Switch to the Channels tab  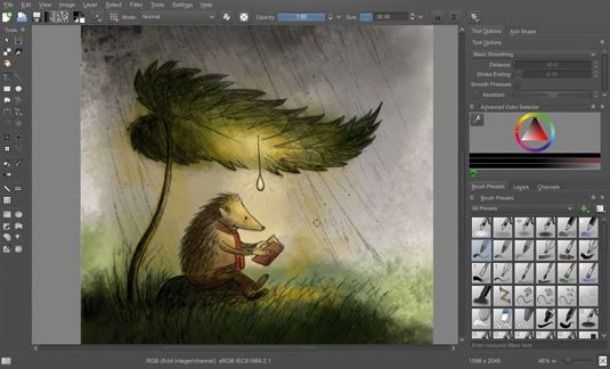(x=548, y=187)
